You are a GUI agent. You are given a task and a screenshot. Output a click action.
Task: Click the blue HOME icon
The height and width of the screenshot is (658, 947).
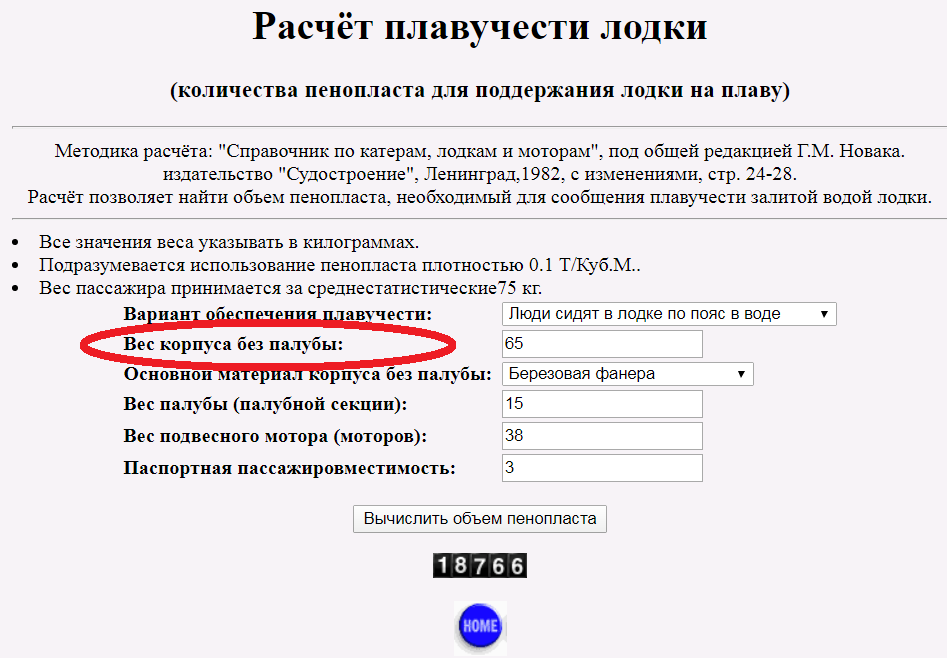pyautogui.click(x=480, y=626)
